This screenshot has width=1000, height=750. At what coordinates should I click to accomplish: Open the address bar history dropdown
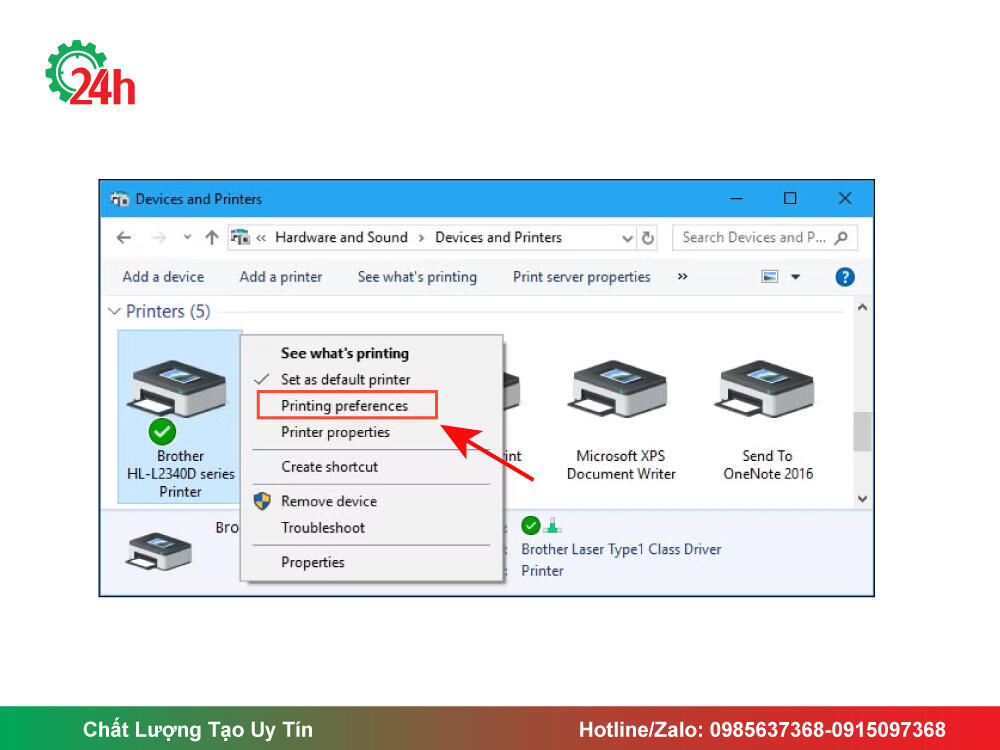pos(627,238)
